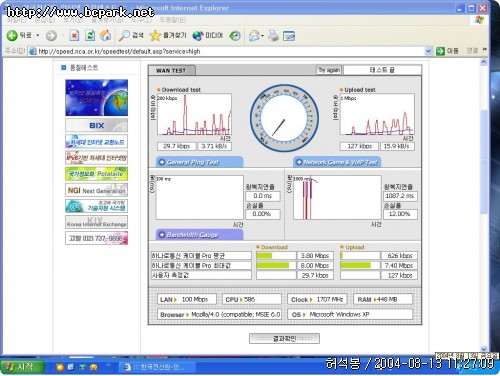Click the 29.7 kbps download speed field

coord(176,146)
